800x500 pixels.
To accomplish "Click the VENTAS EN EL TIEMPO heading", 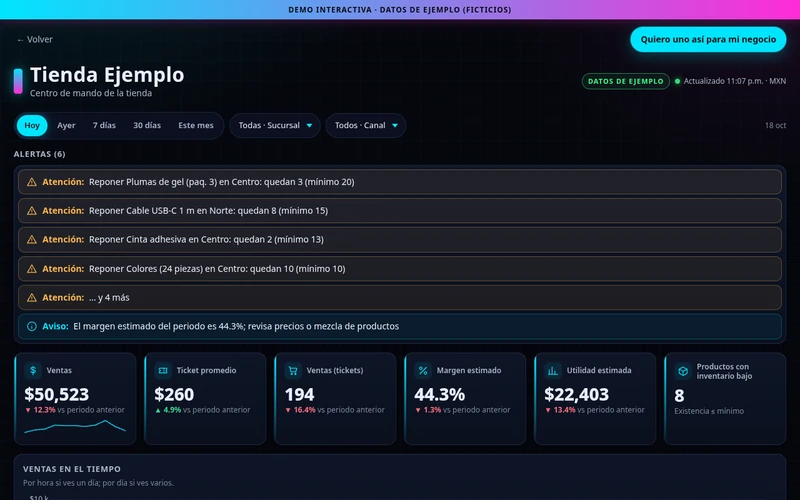I will coord(72,469).
